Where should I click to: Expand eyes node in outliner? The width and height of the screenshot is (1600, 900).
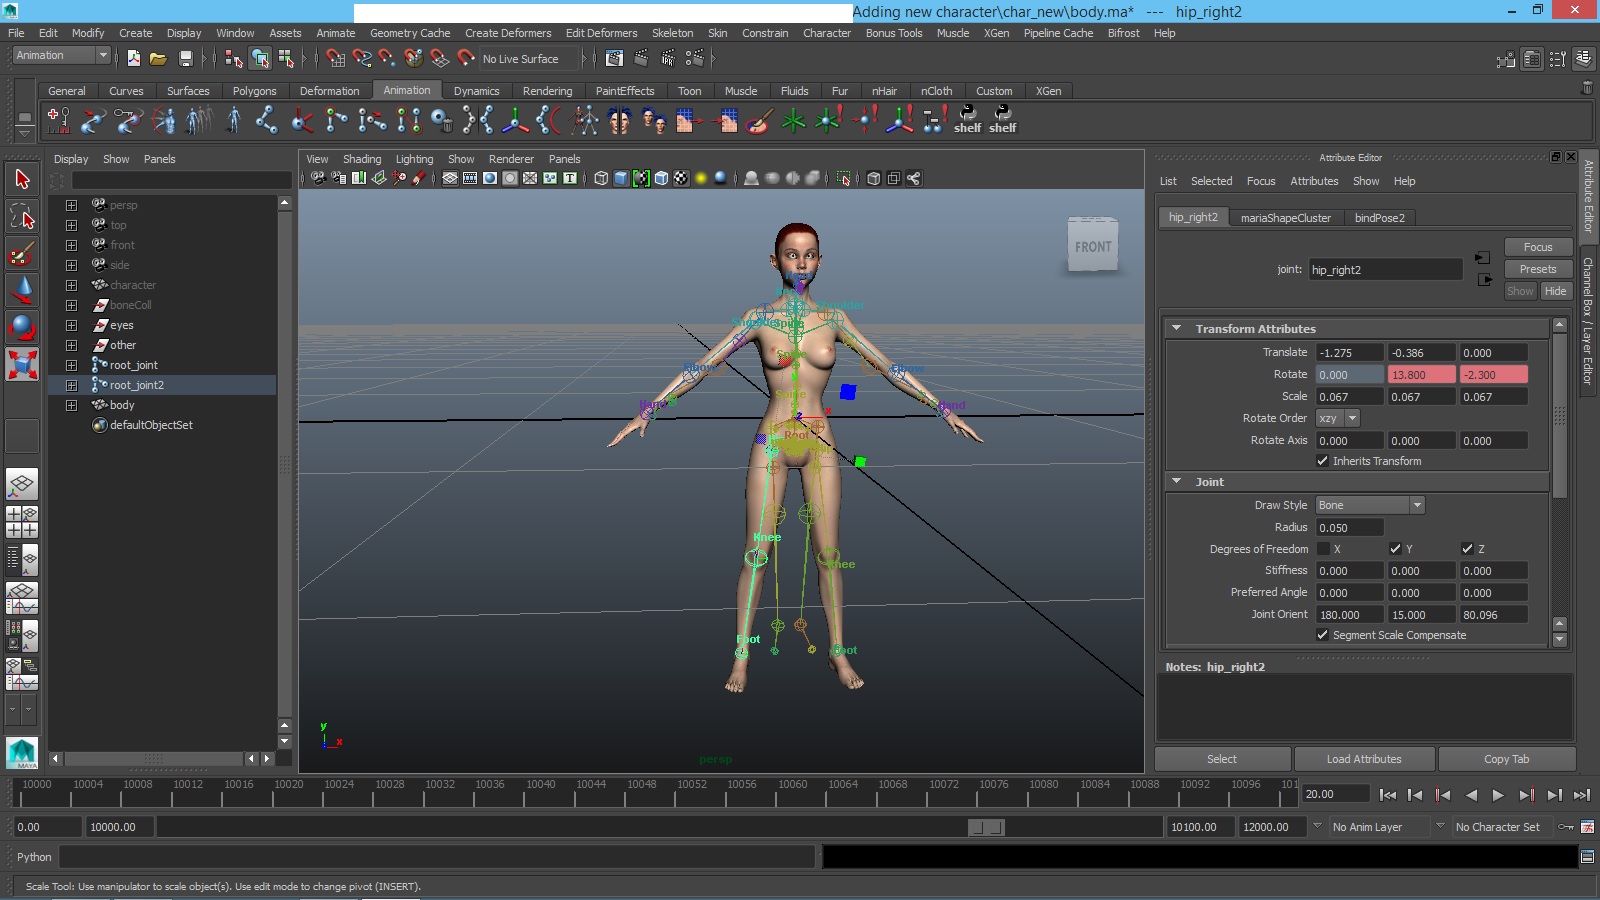coord(71,325)
